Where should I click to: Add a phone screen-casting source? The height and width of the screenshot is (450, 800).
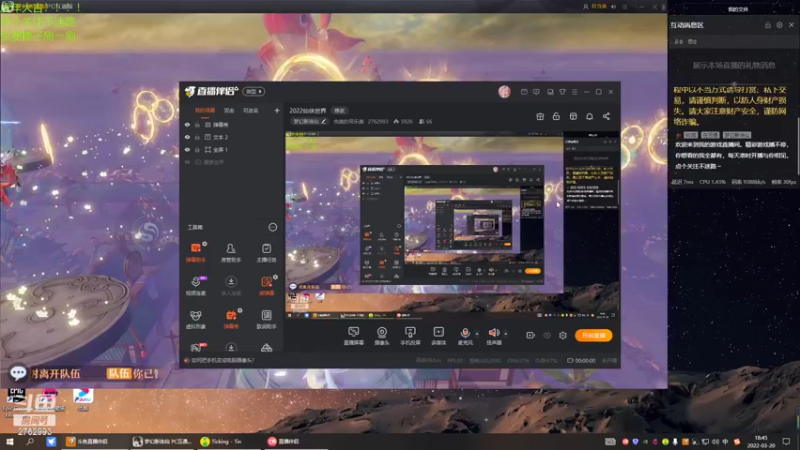coord(410,336)
